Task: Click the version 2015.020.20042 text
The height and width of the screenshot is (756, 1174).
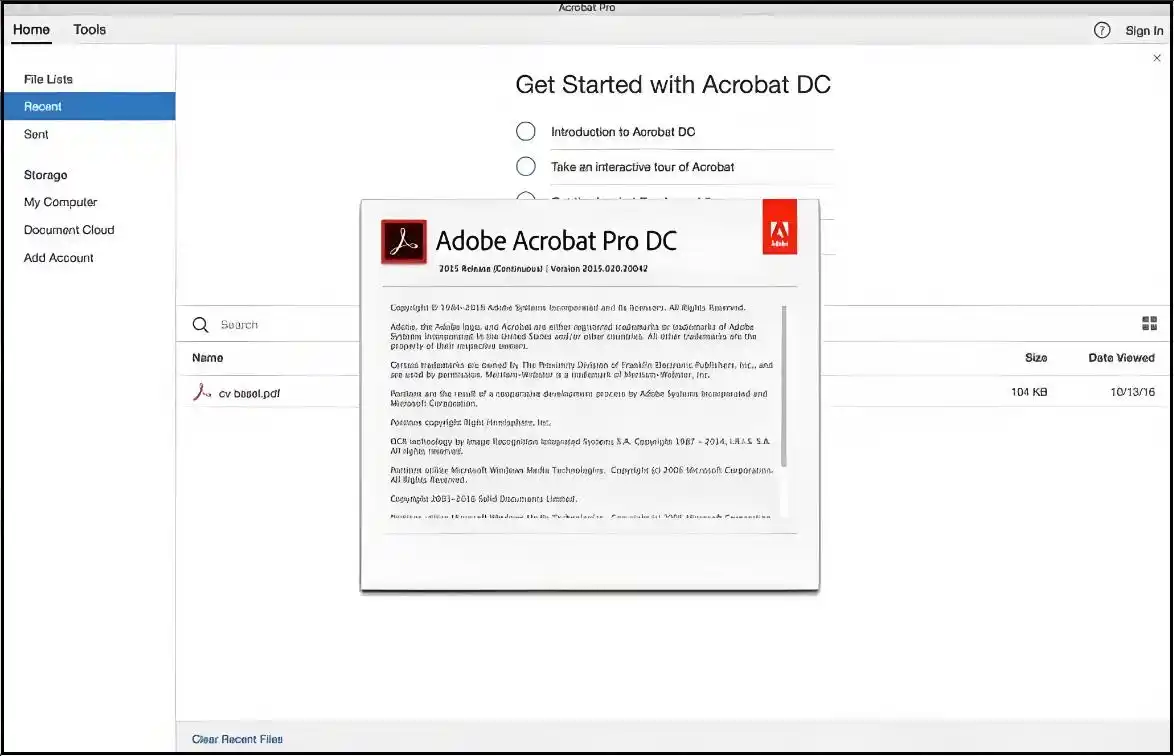Action: pyautogui.click(x=599, y=269)
